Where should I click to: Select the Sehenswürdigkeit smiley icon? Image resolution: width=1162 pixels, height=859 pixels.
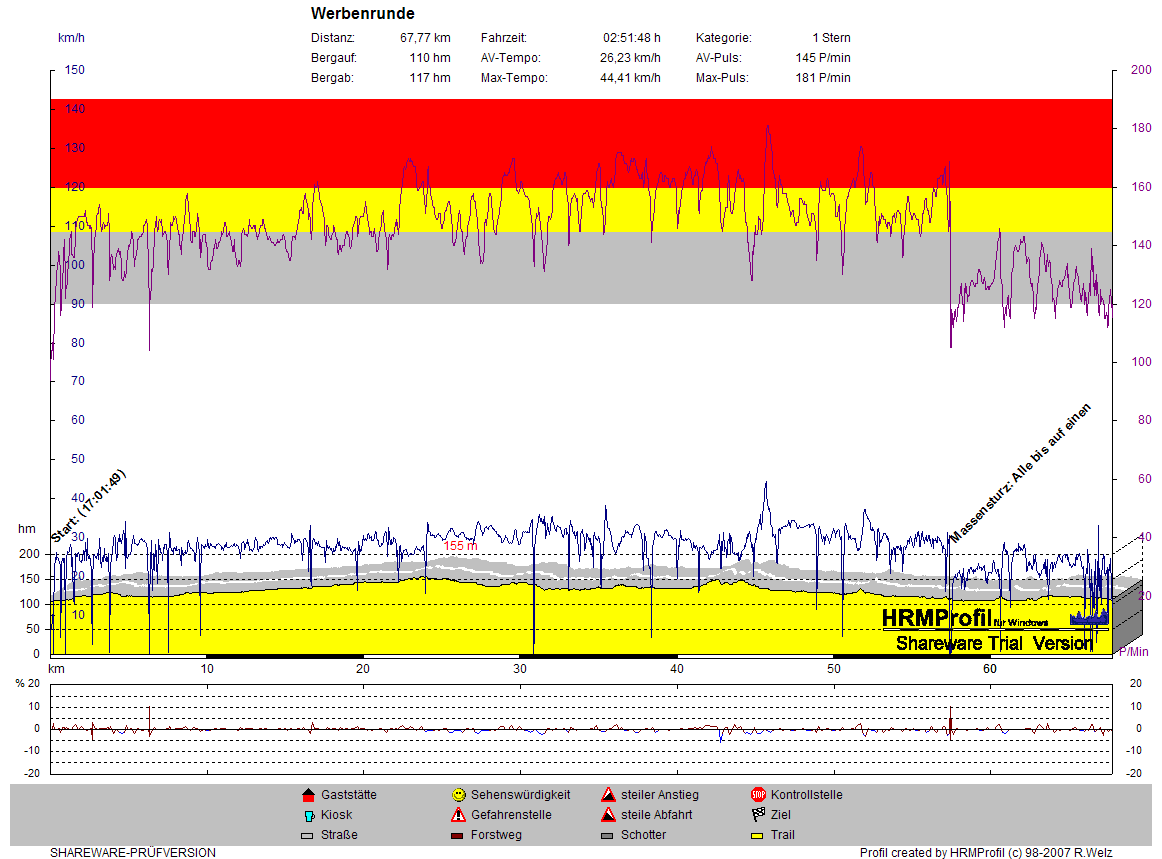point(458,795)
